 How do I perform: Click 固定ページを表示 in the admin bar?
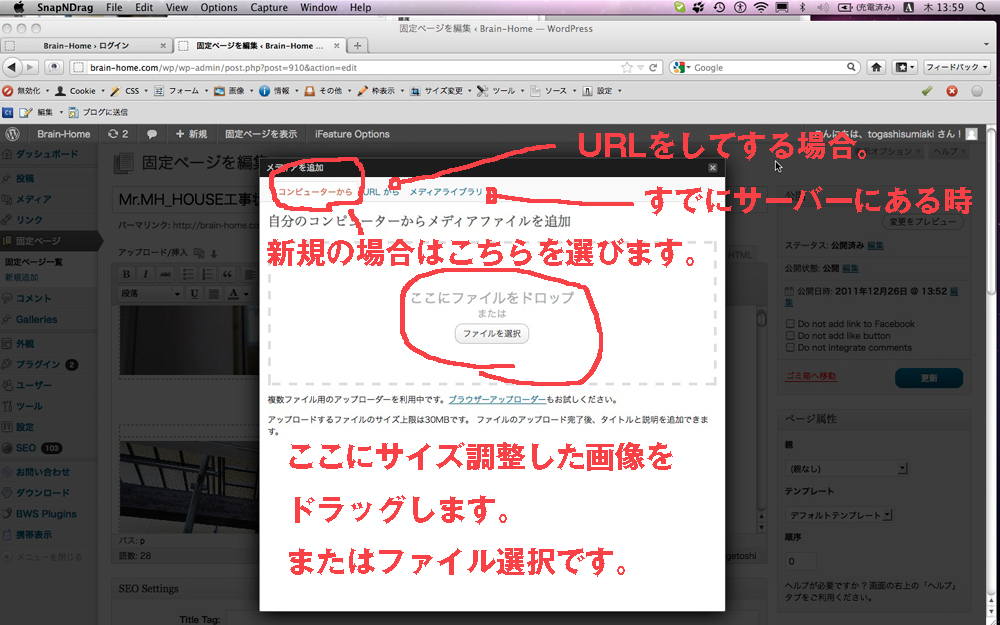point(261,134)
